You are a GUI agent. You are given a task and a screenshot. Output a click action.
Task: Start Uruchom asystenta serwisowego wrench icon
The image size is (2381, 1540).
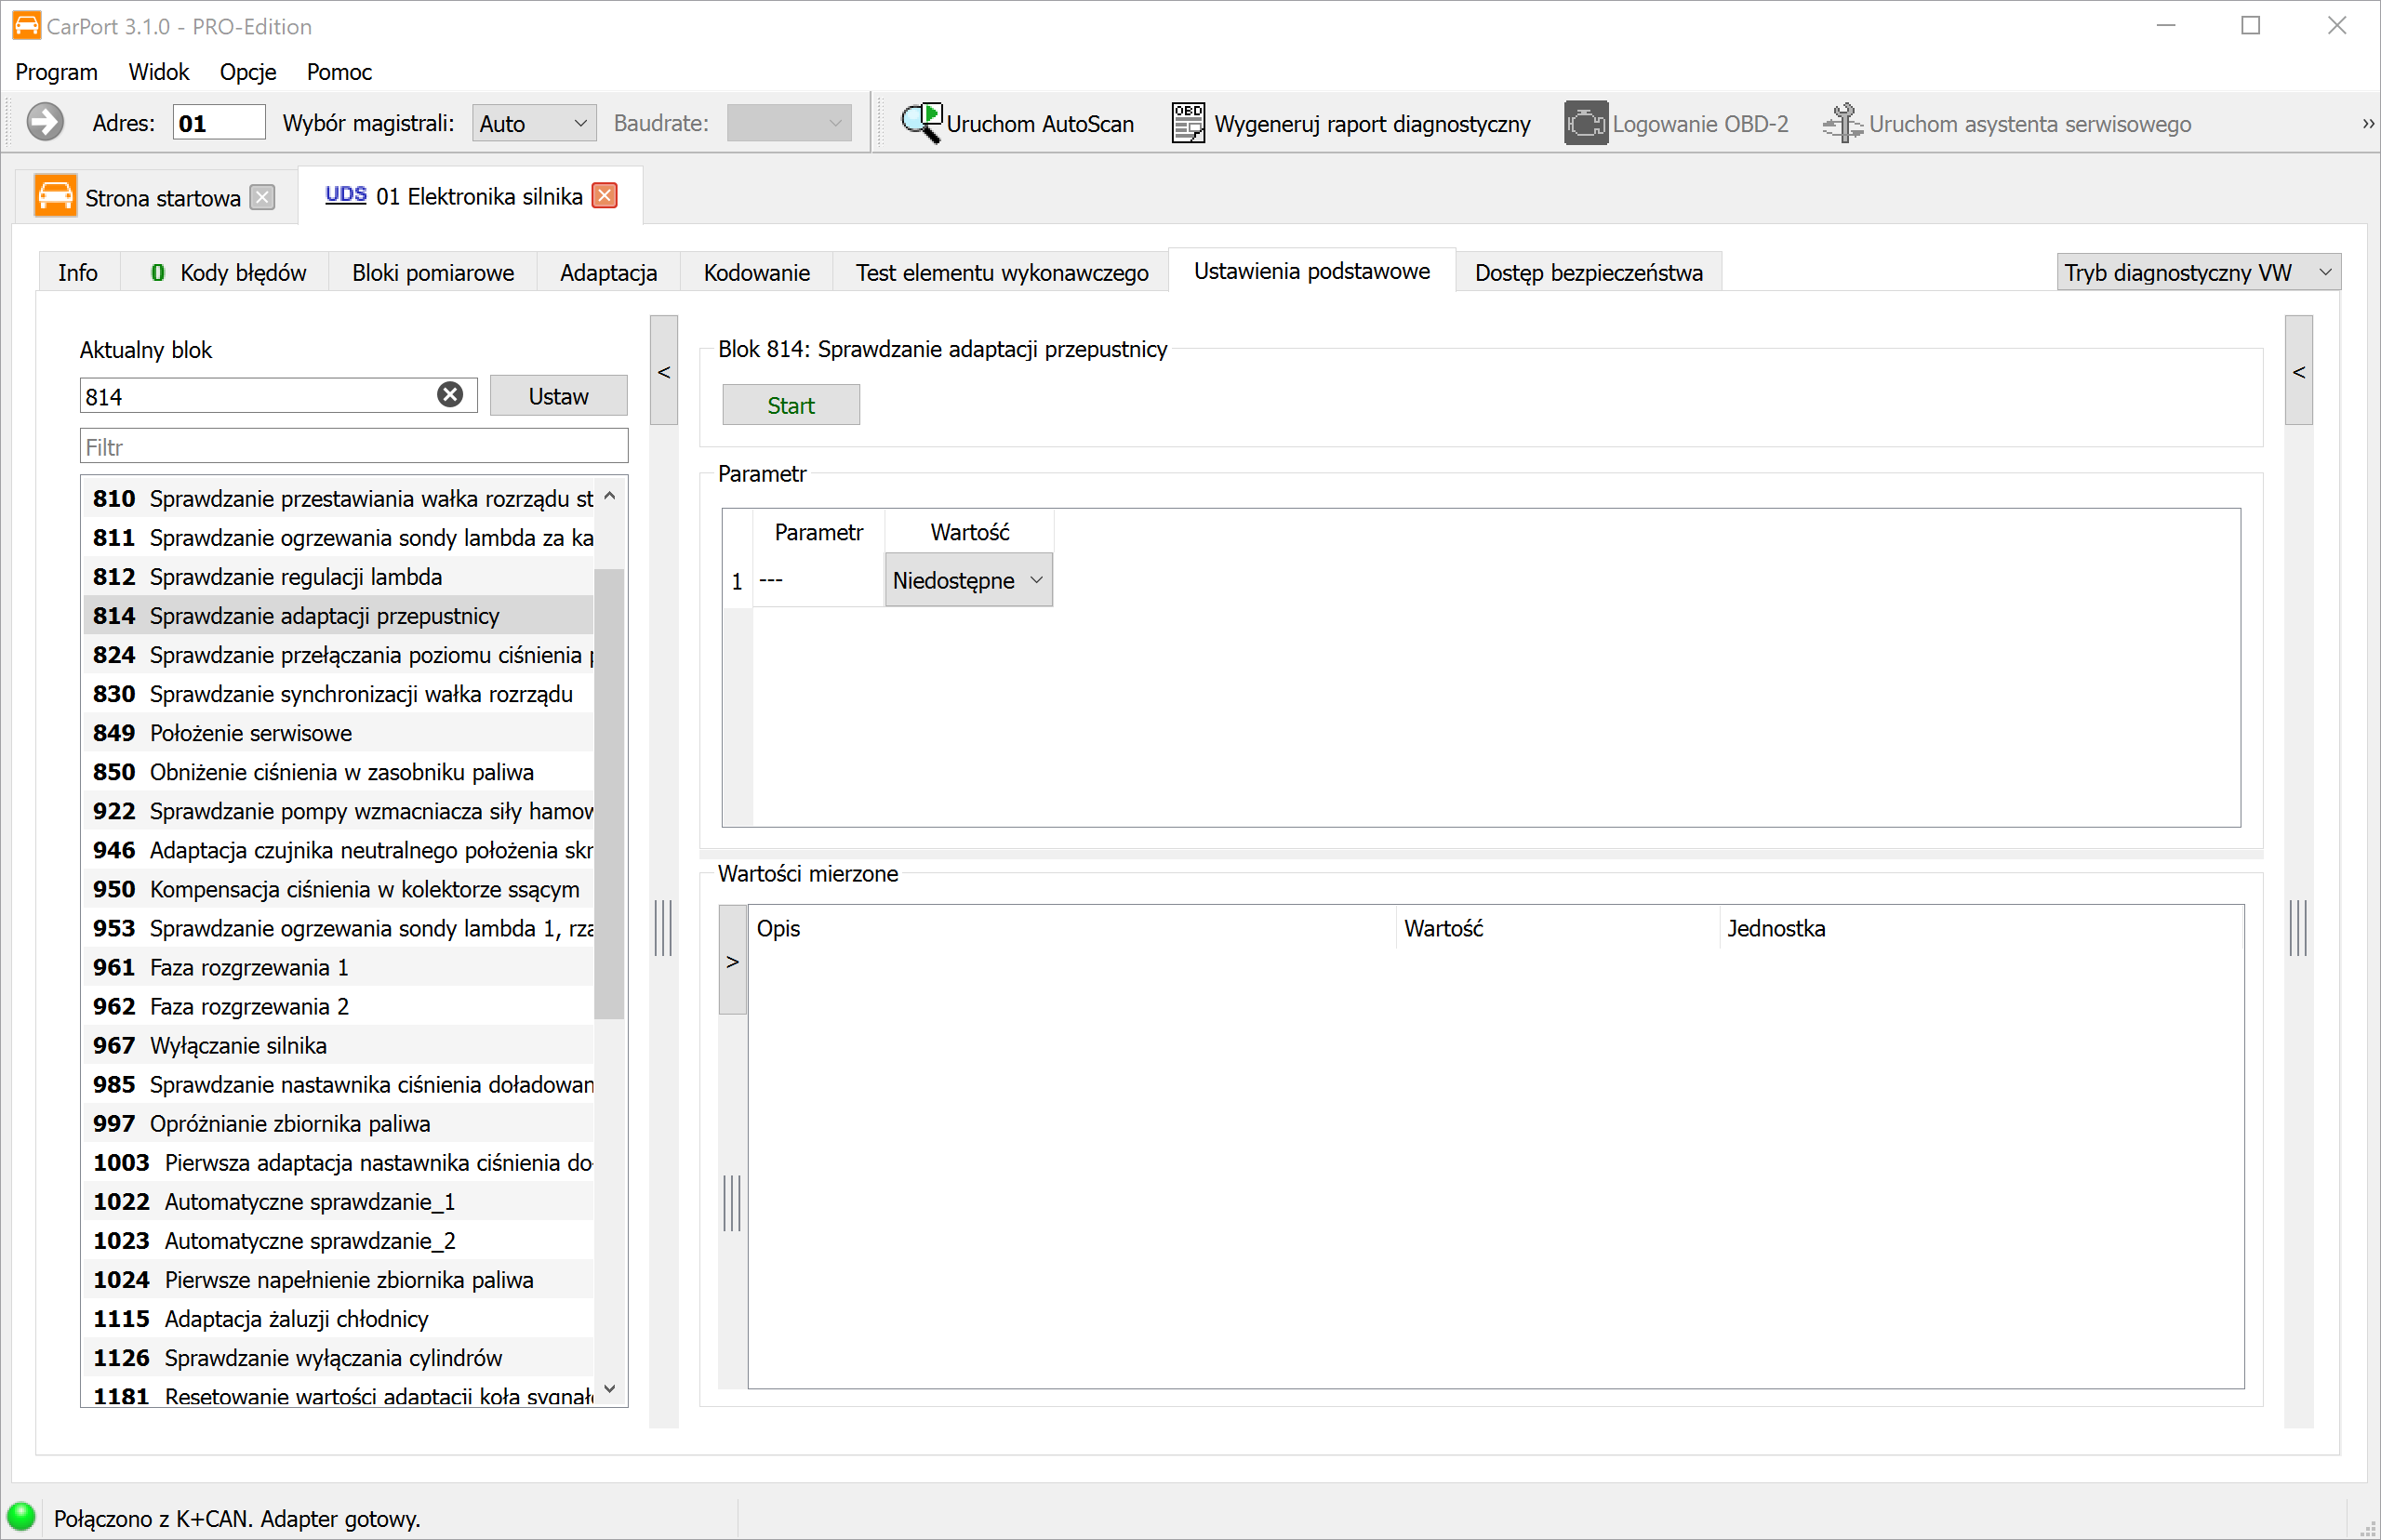click(x=1842, y=123)
